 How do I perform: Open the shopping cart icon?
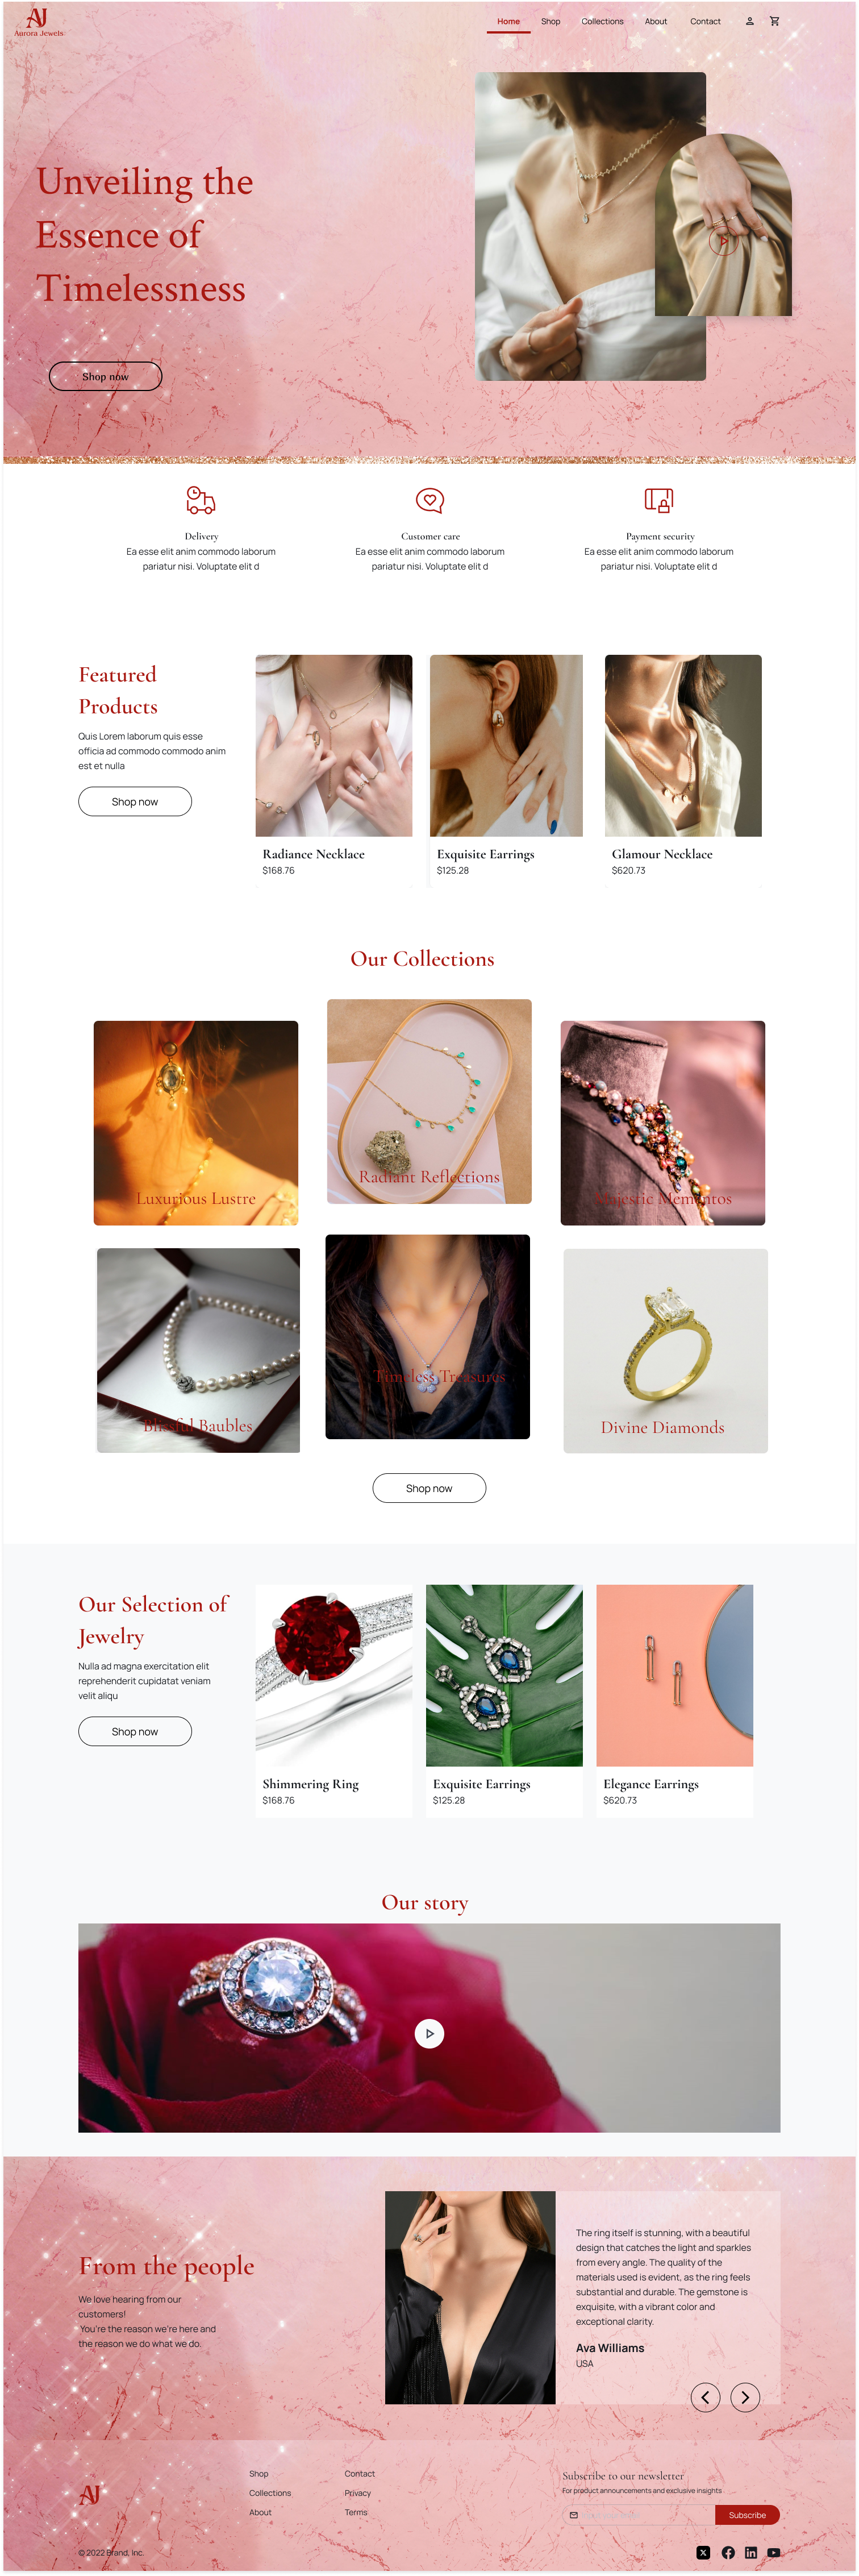pos(774,21)
